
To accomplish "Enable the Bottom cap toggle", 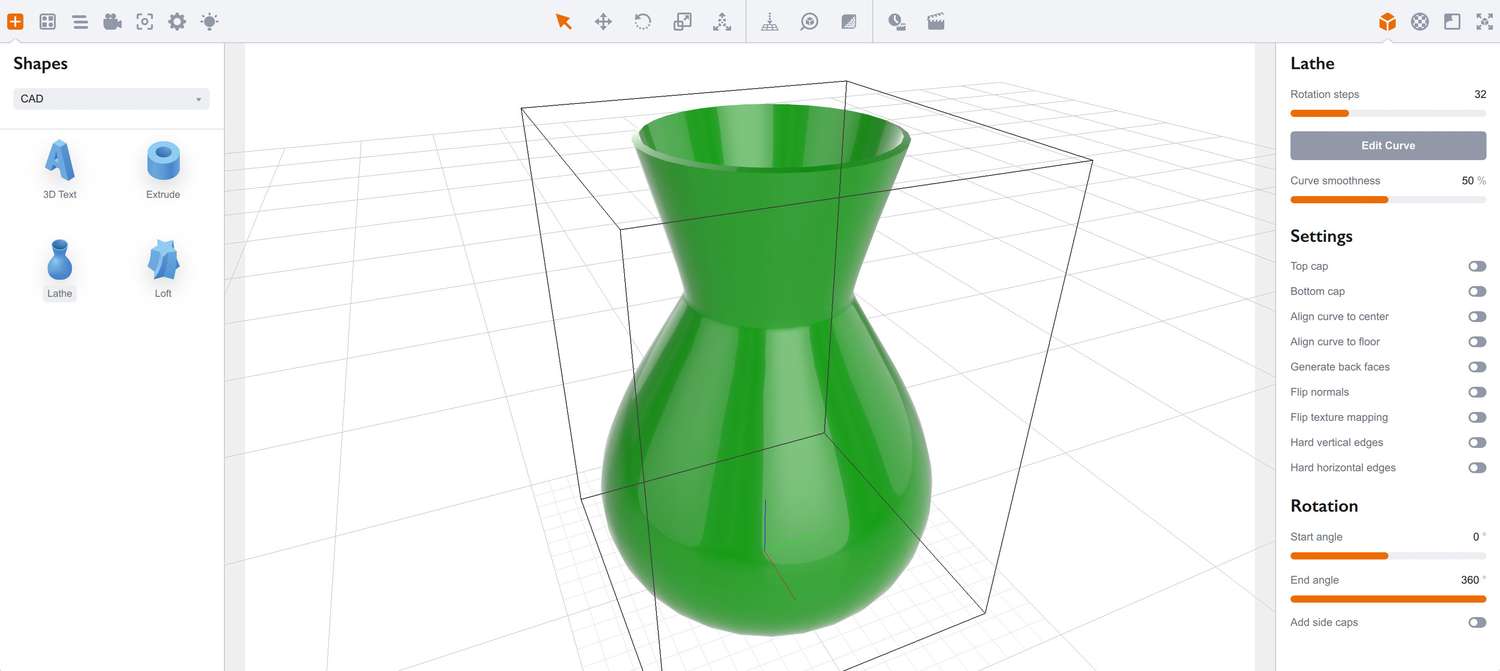I will tap(1477, 291).
